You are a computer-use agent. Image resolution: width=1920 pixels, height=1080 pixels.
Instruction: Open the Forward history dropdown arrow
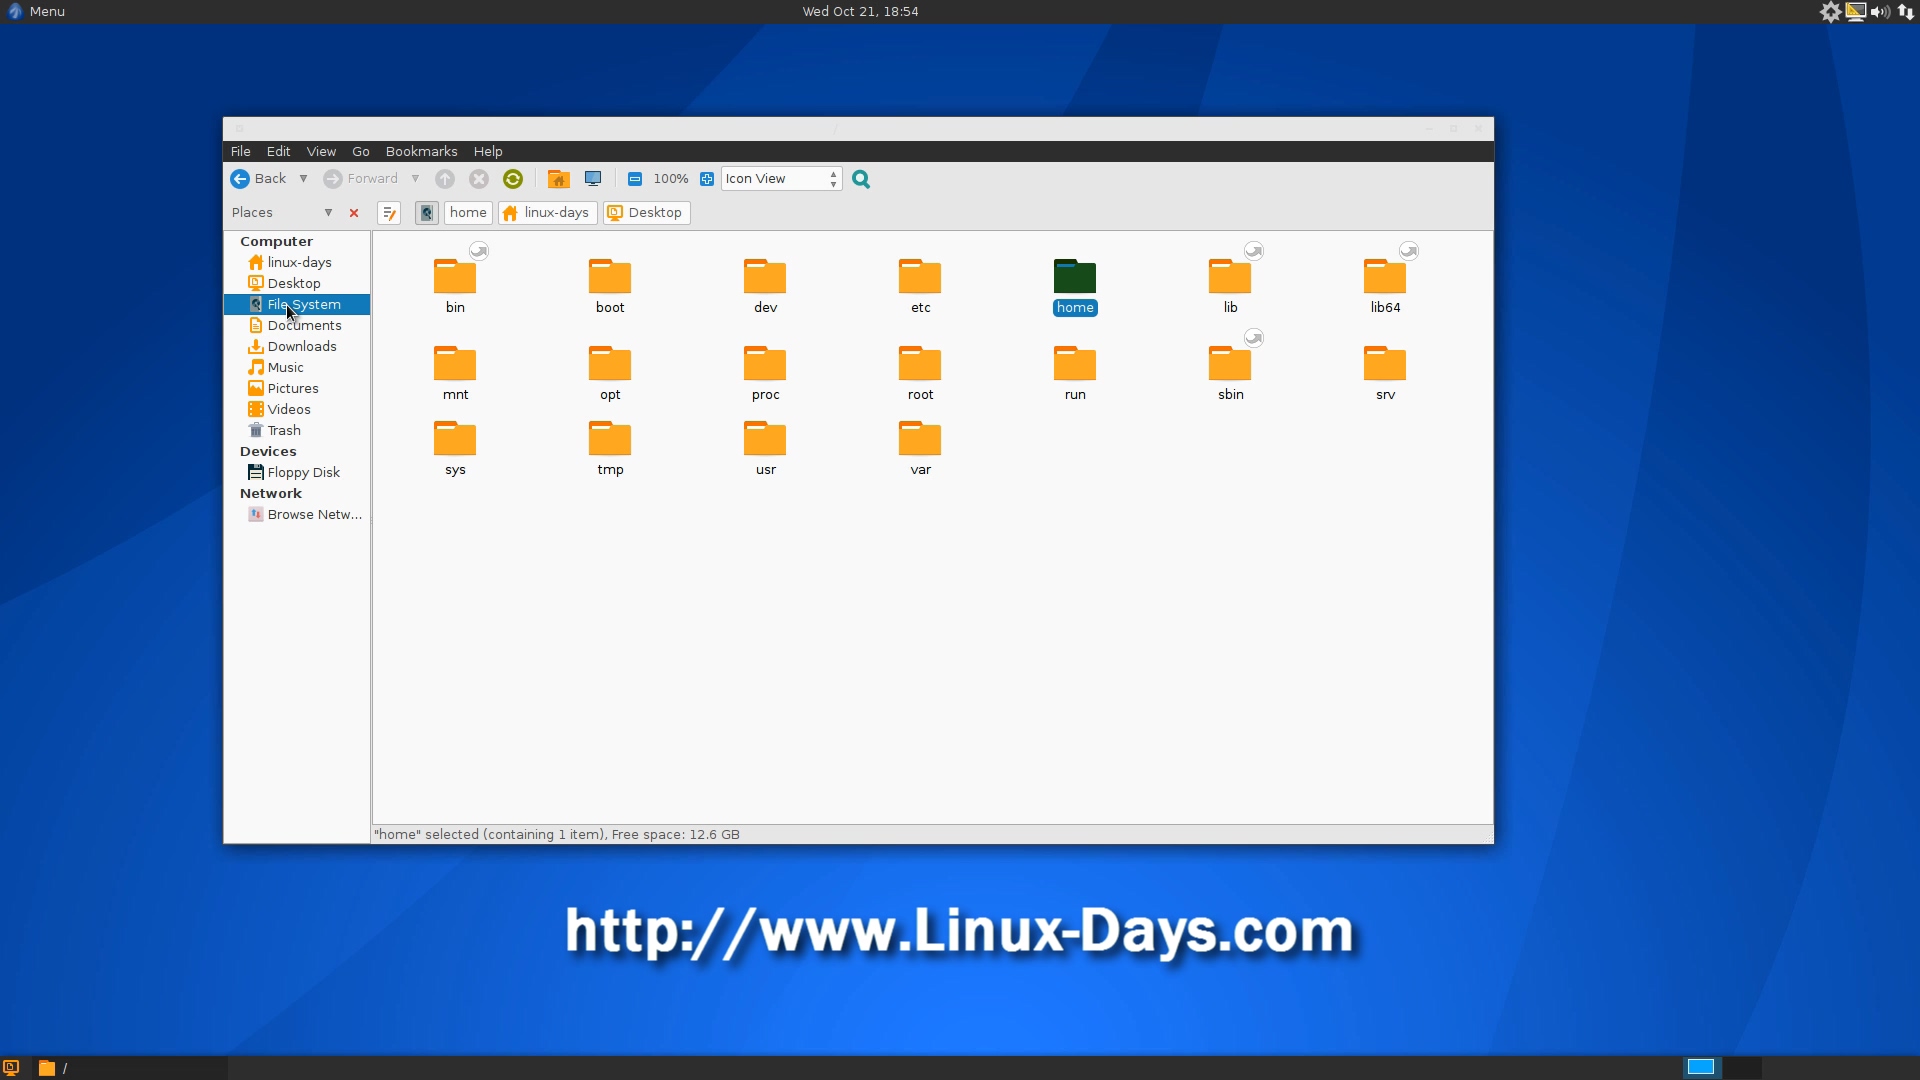(x=415, y=179)
